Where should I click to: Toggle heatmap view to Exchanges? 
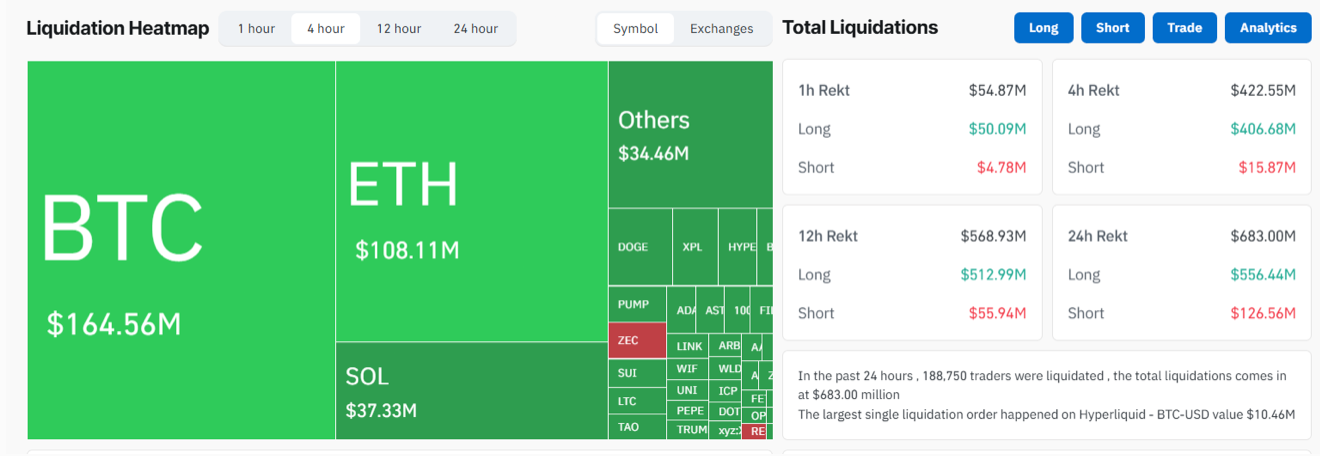tap(721, 29)
